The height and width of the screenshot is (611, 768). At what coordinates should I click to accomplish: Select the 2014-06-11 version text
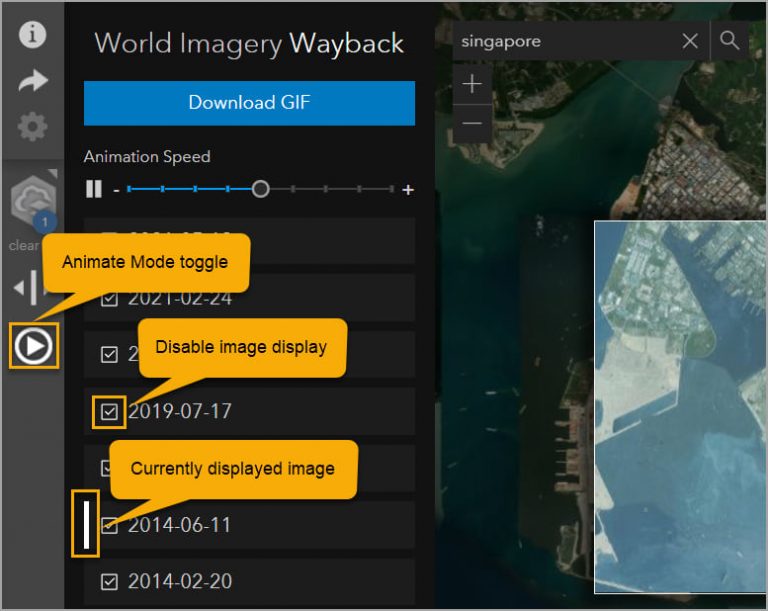click(179, 525)
